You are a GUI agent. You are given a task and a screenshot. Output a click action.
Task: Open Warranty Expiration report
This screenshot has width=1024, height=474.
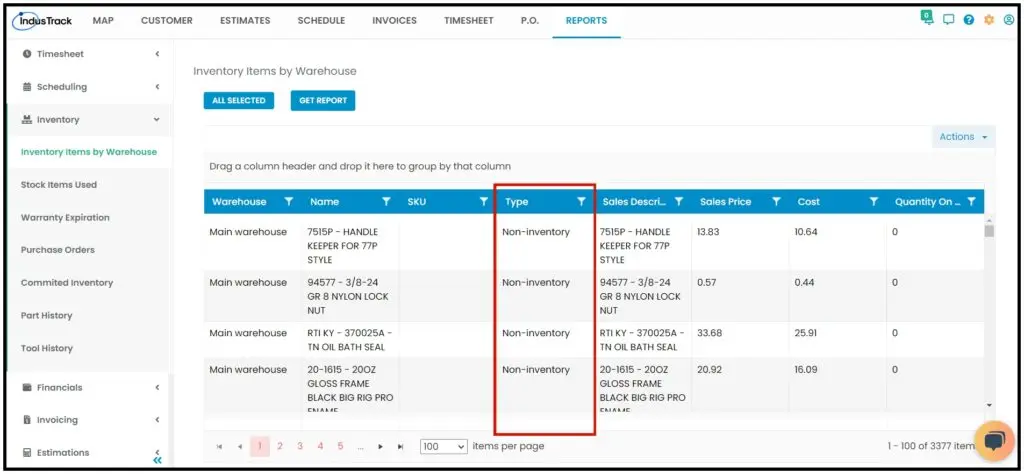coord(65,217)
